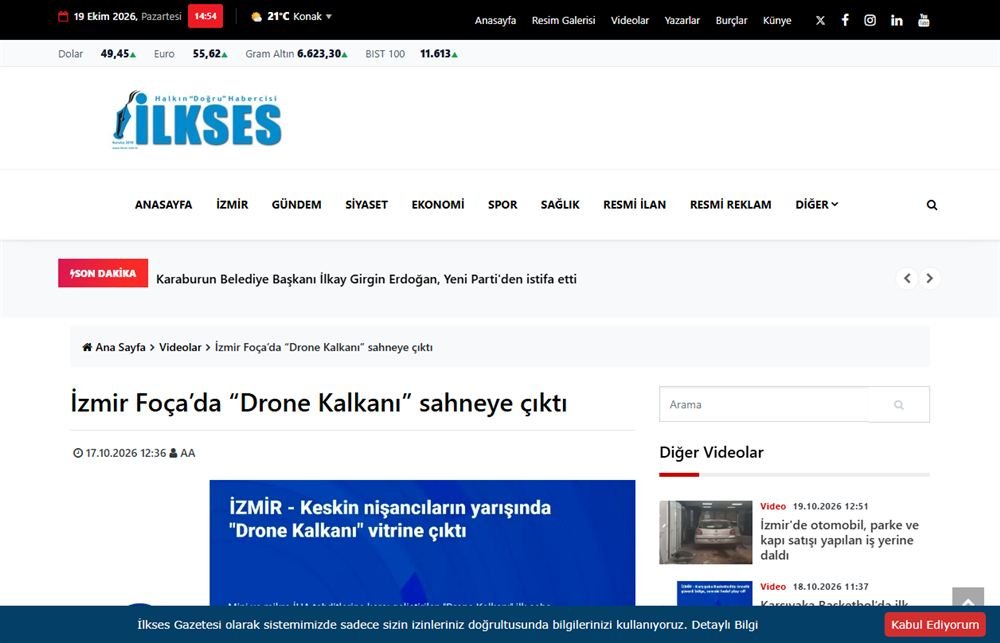Viewport: 1000px width, 643px height.
Task: Open İzmir'de otomobil, parke ve kapı headline
Action: (x=839, y=540)
